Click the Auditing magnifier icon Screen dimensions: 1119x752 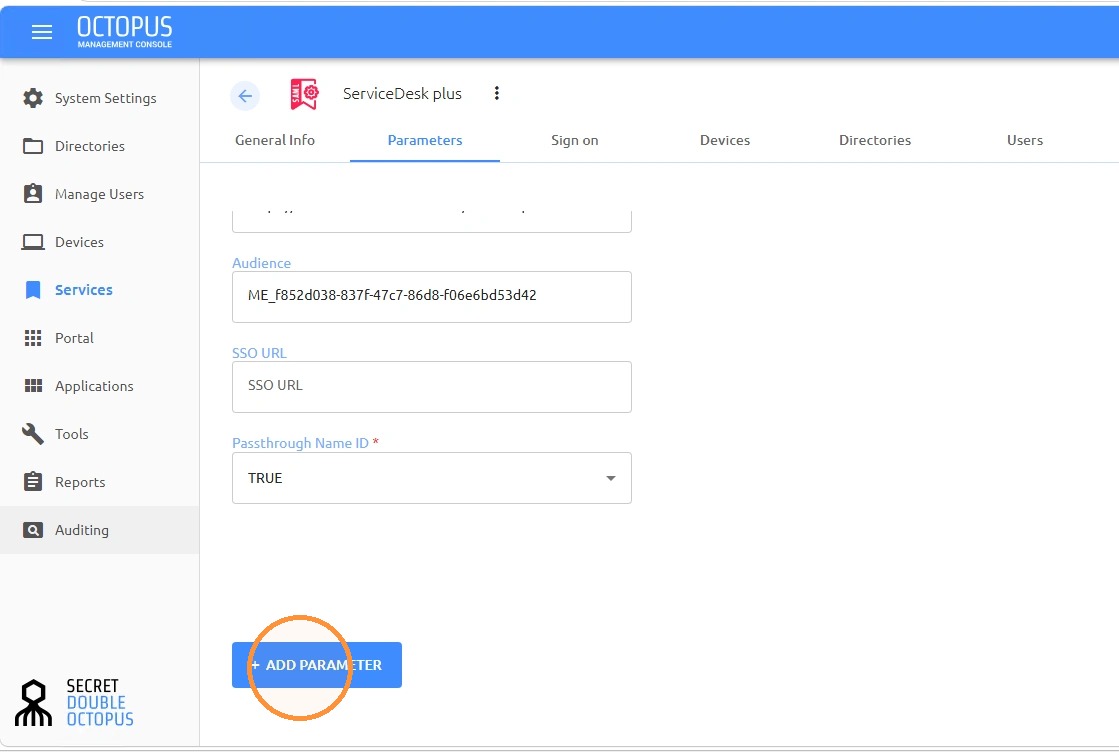[33, 530]
